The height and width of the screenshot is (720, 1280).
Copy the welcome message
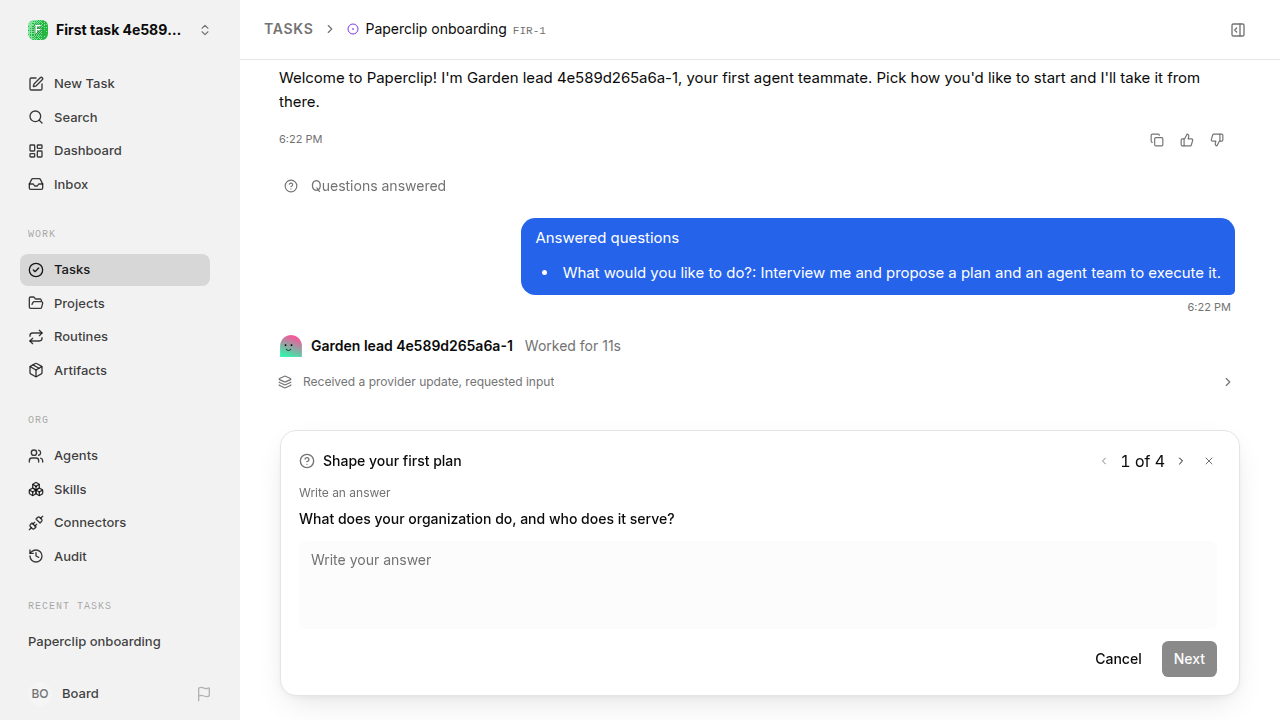(x=1157, y=140)
